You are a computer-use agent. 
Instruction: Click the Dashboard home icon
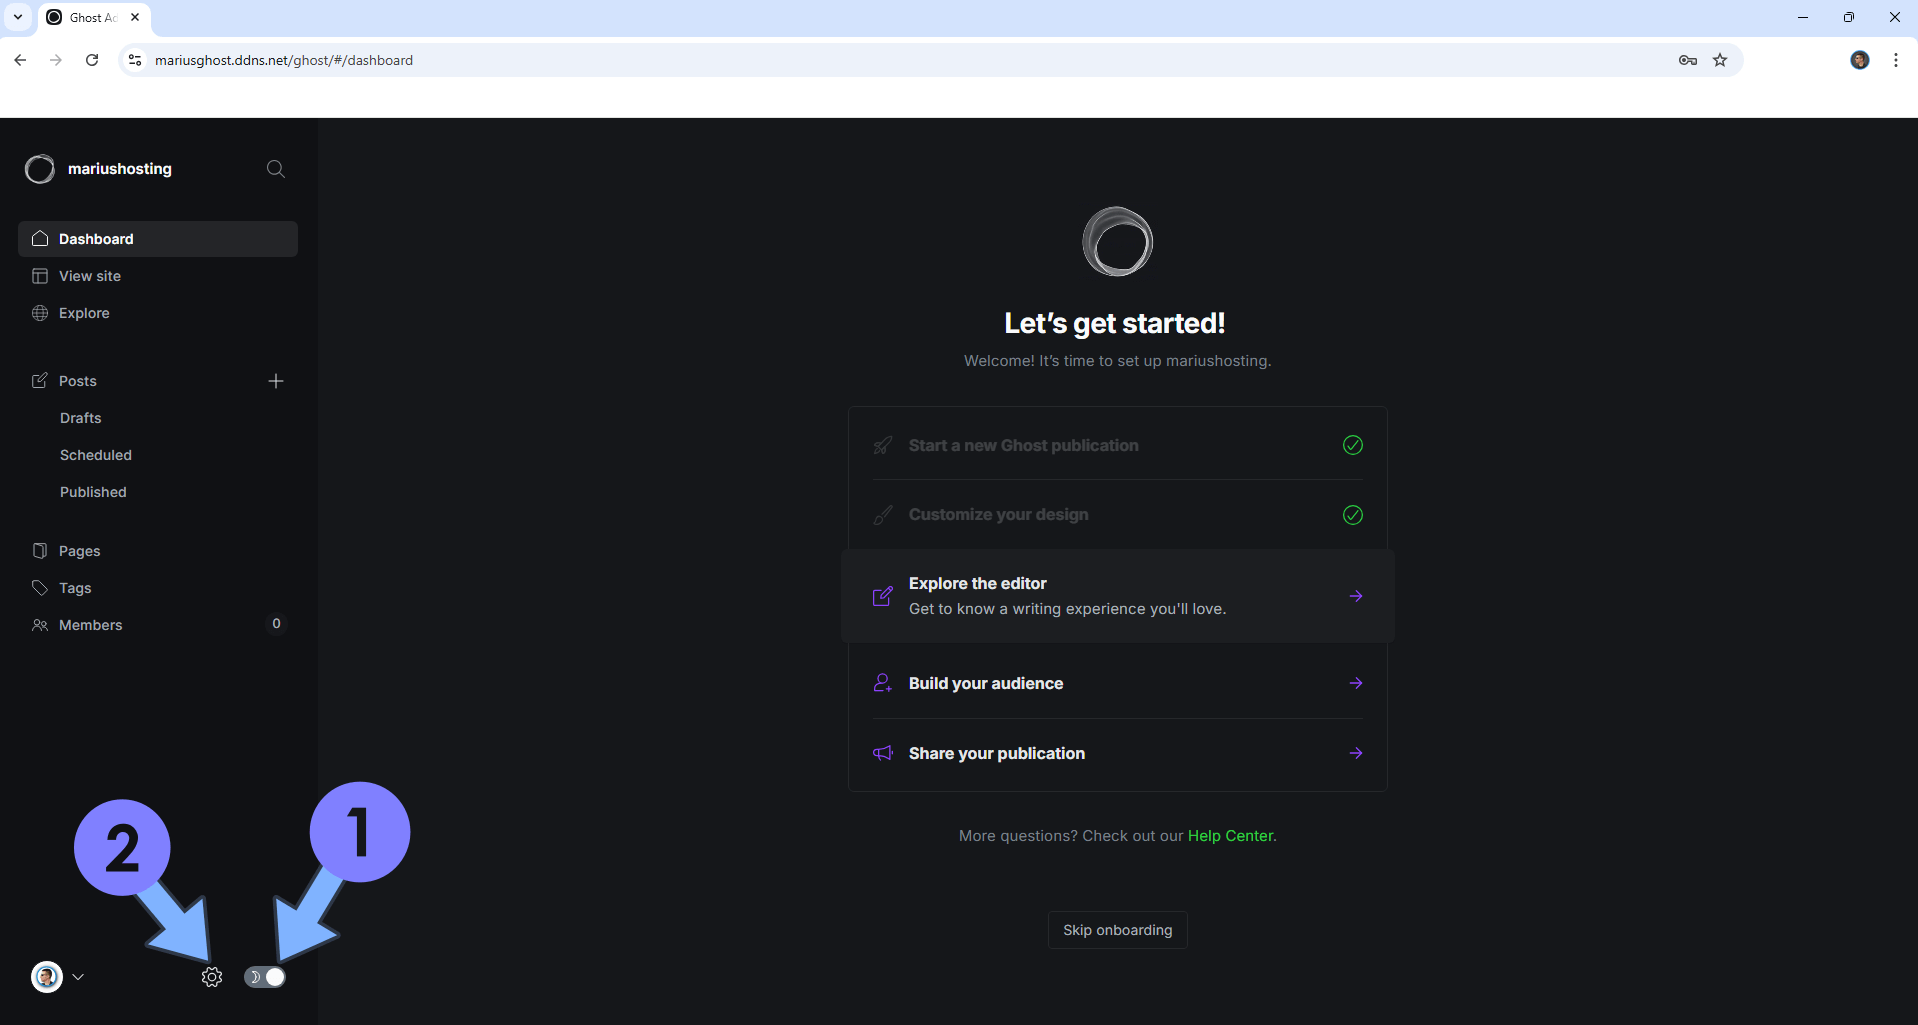[40, 238]
